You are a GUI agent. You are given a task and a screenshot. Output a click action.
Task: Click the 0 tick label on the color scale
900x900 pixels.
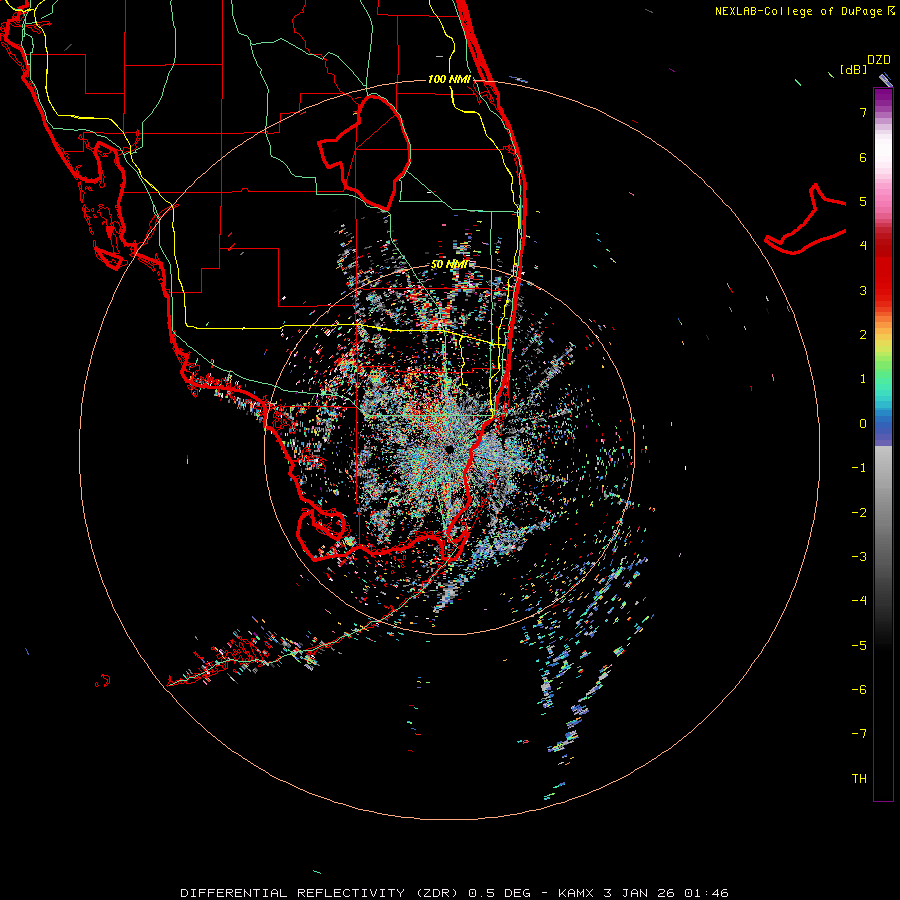(863, 424)
